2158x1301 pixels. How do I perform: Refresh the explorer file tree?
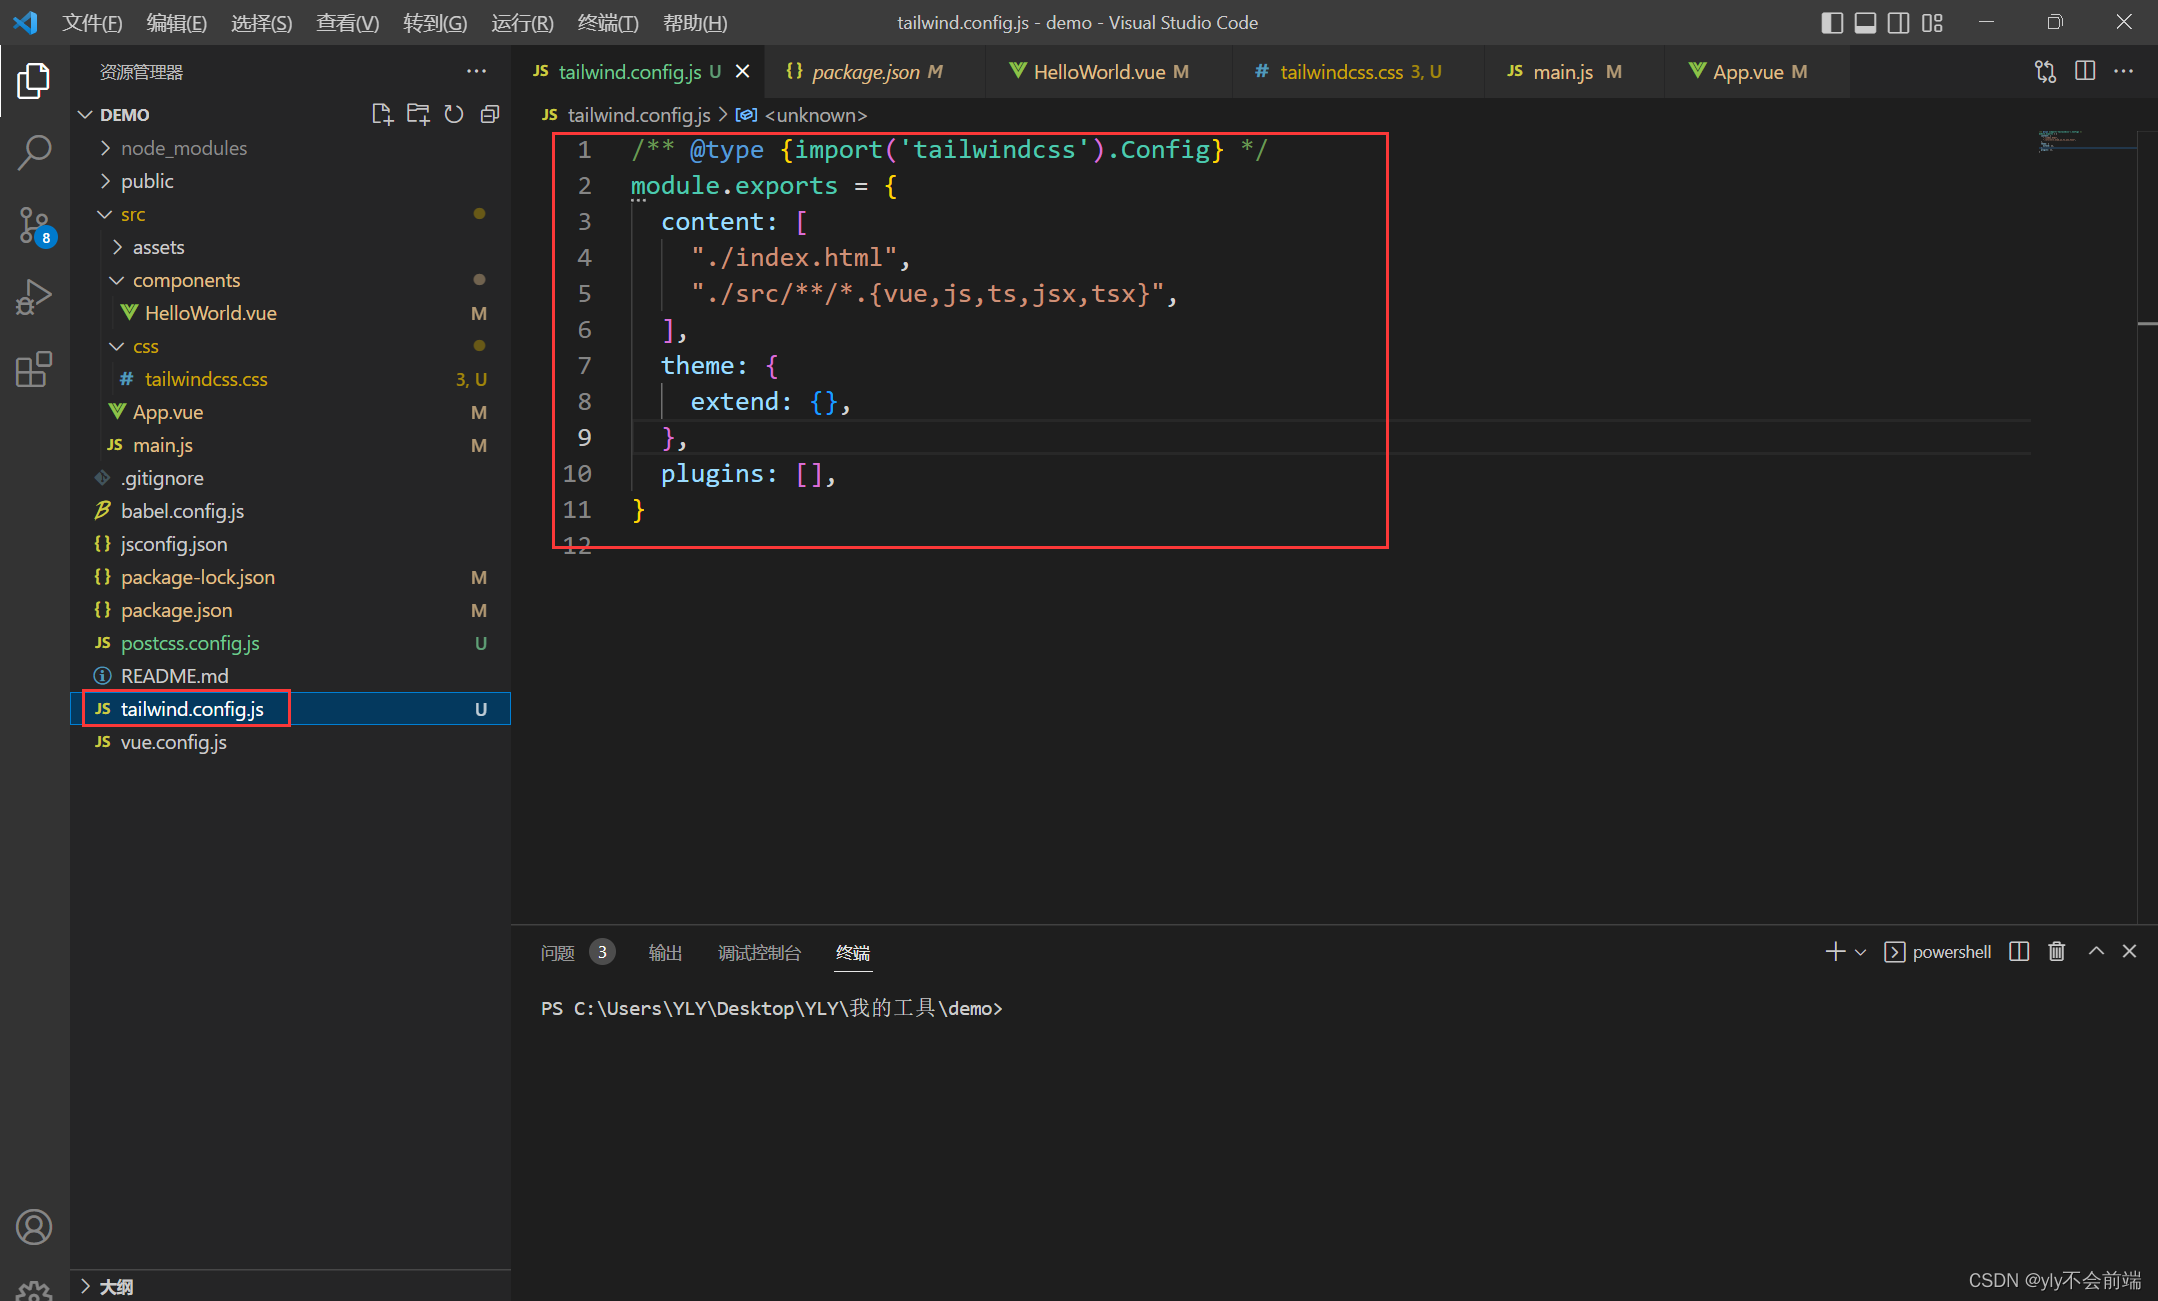coord(454,114)
